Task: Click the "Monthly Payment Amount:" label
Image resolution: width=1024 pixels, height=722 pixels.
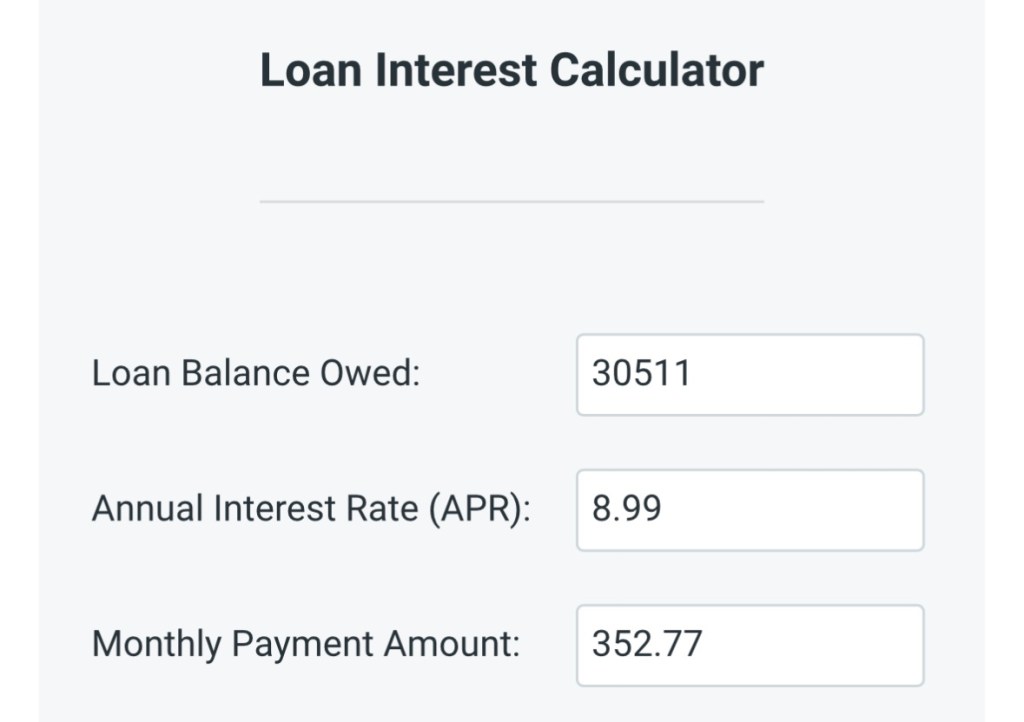Action: pyautogui.click(x=306, y=645)
